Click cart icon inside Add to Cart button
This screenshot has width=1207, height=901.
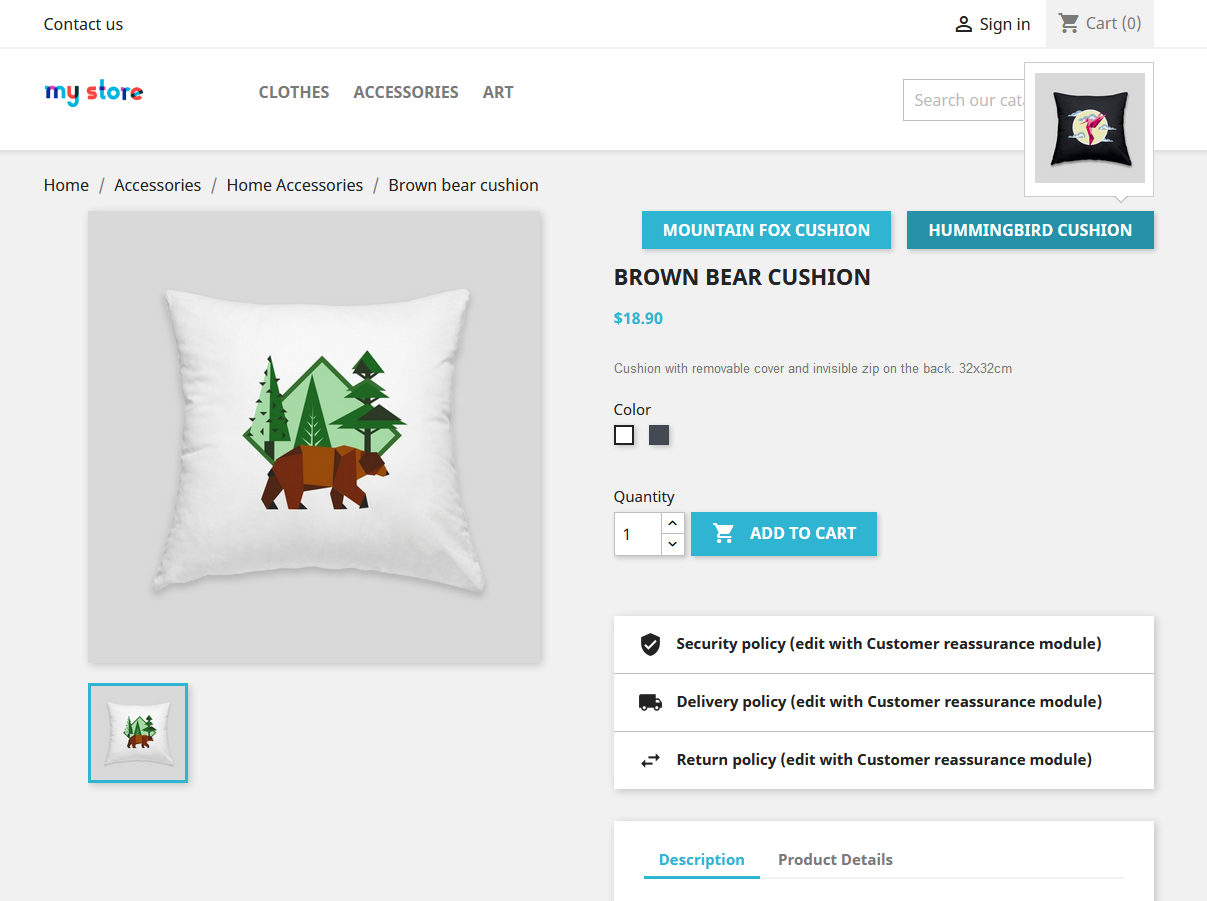tap(724, 534)
